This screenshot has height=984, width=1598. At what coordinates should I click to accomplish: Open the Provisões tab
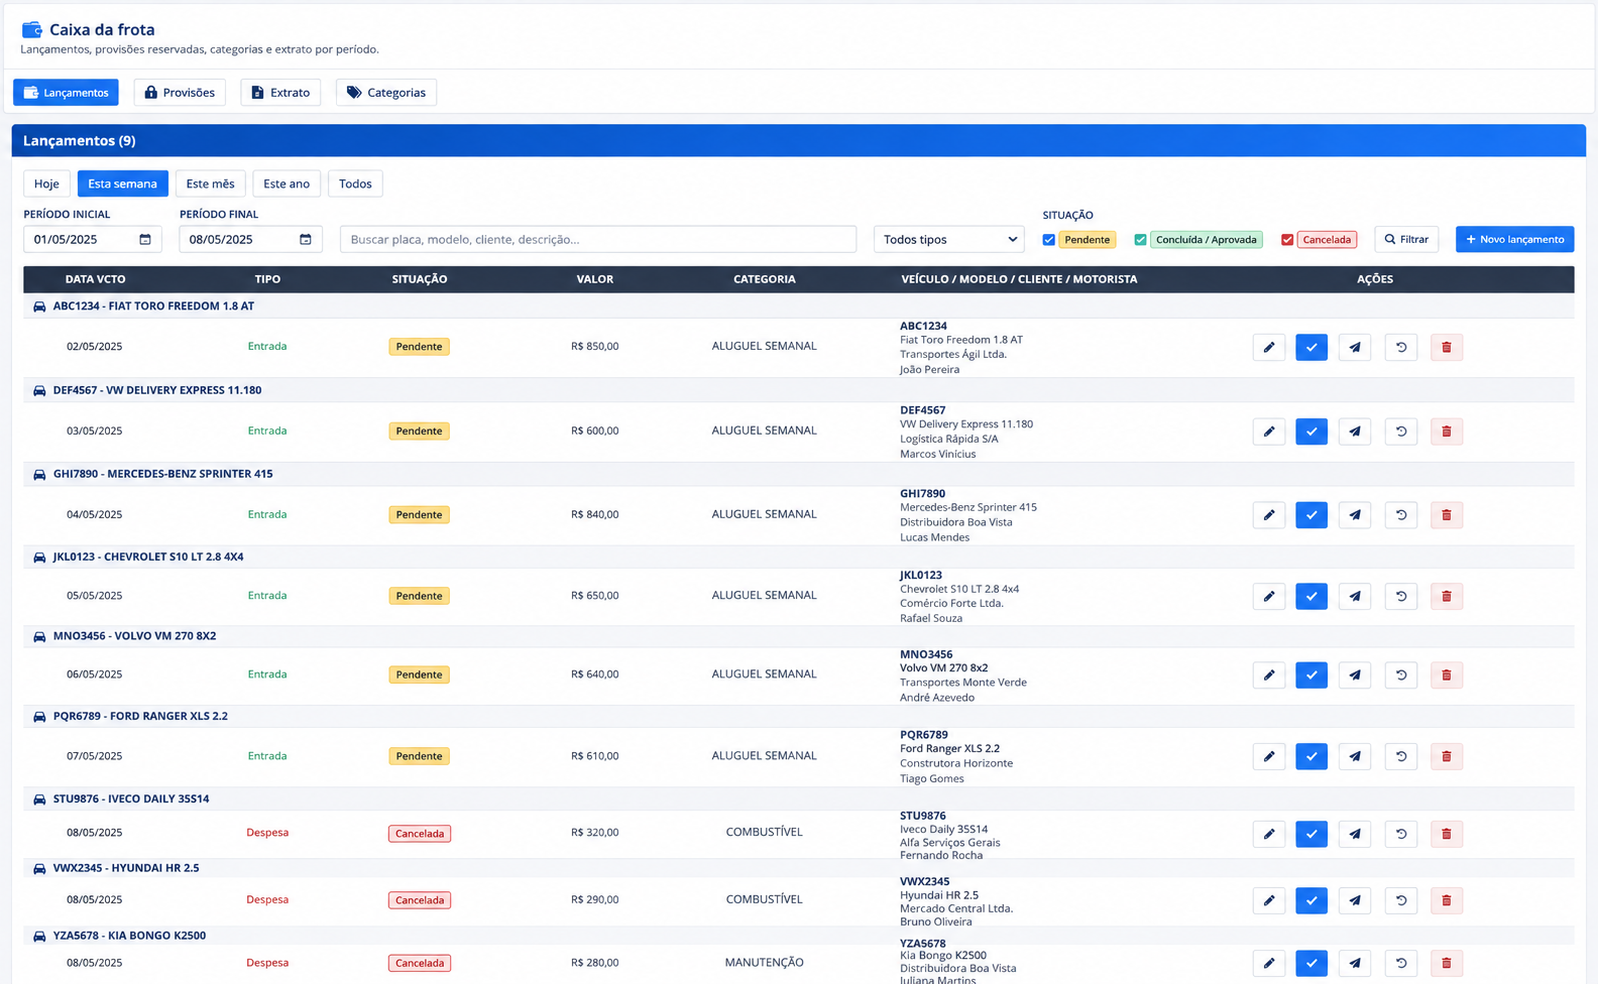(x=180, y=92)
